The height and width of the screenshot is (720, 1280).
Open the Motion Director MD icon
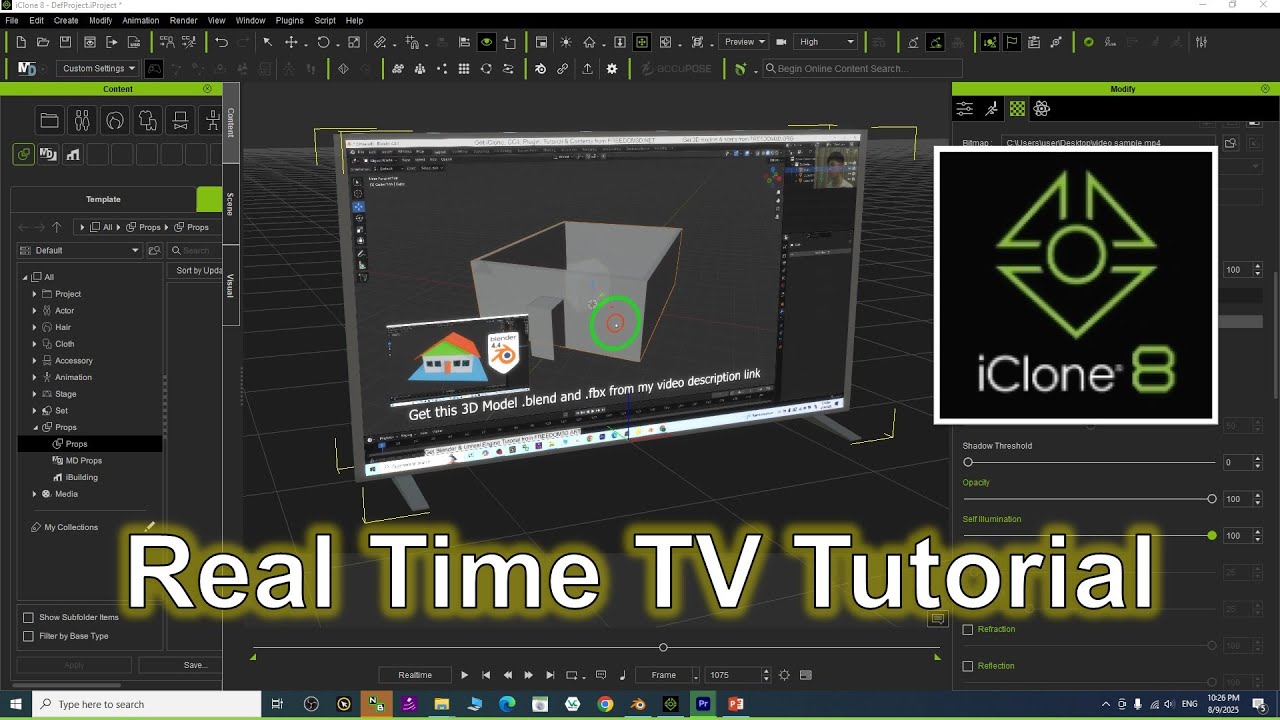(27, 69)
